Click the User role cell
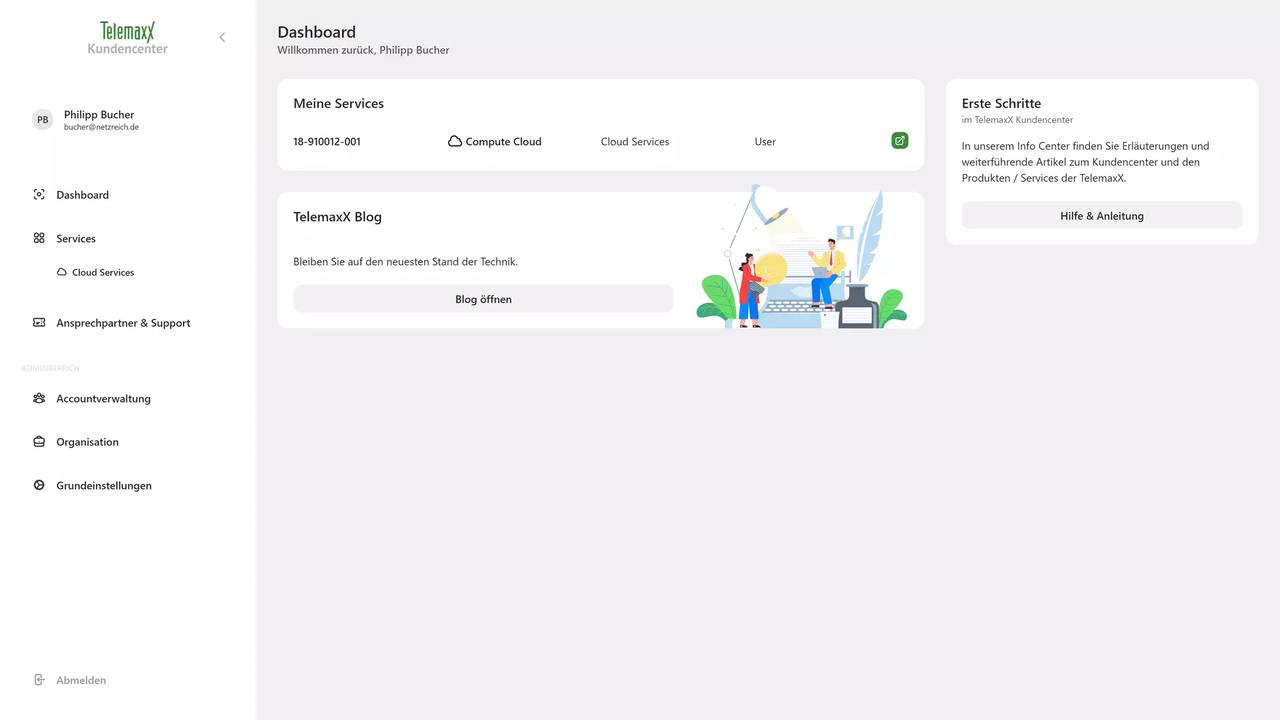The width and height of the screenshot is (1280, 720). [x=765, y=142]
